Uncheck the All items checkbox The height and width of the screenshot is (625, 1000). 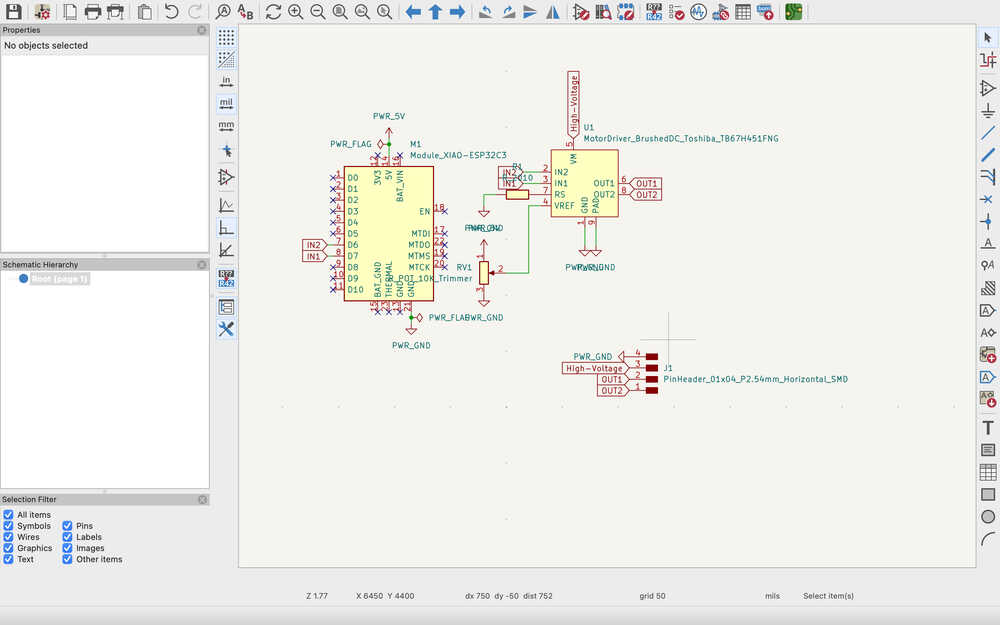[x=9, y=515]
